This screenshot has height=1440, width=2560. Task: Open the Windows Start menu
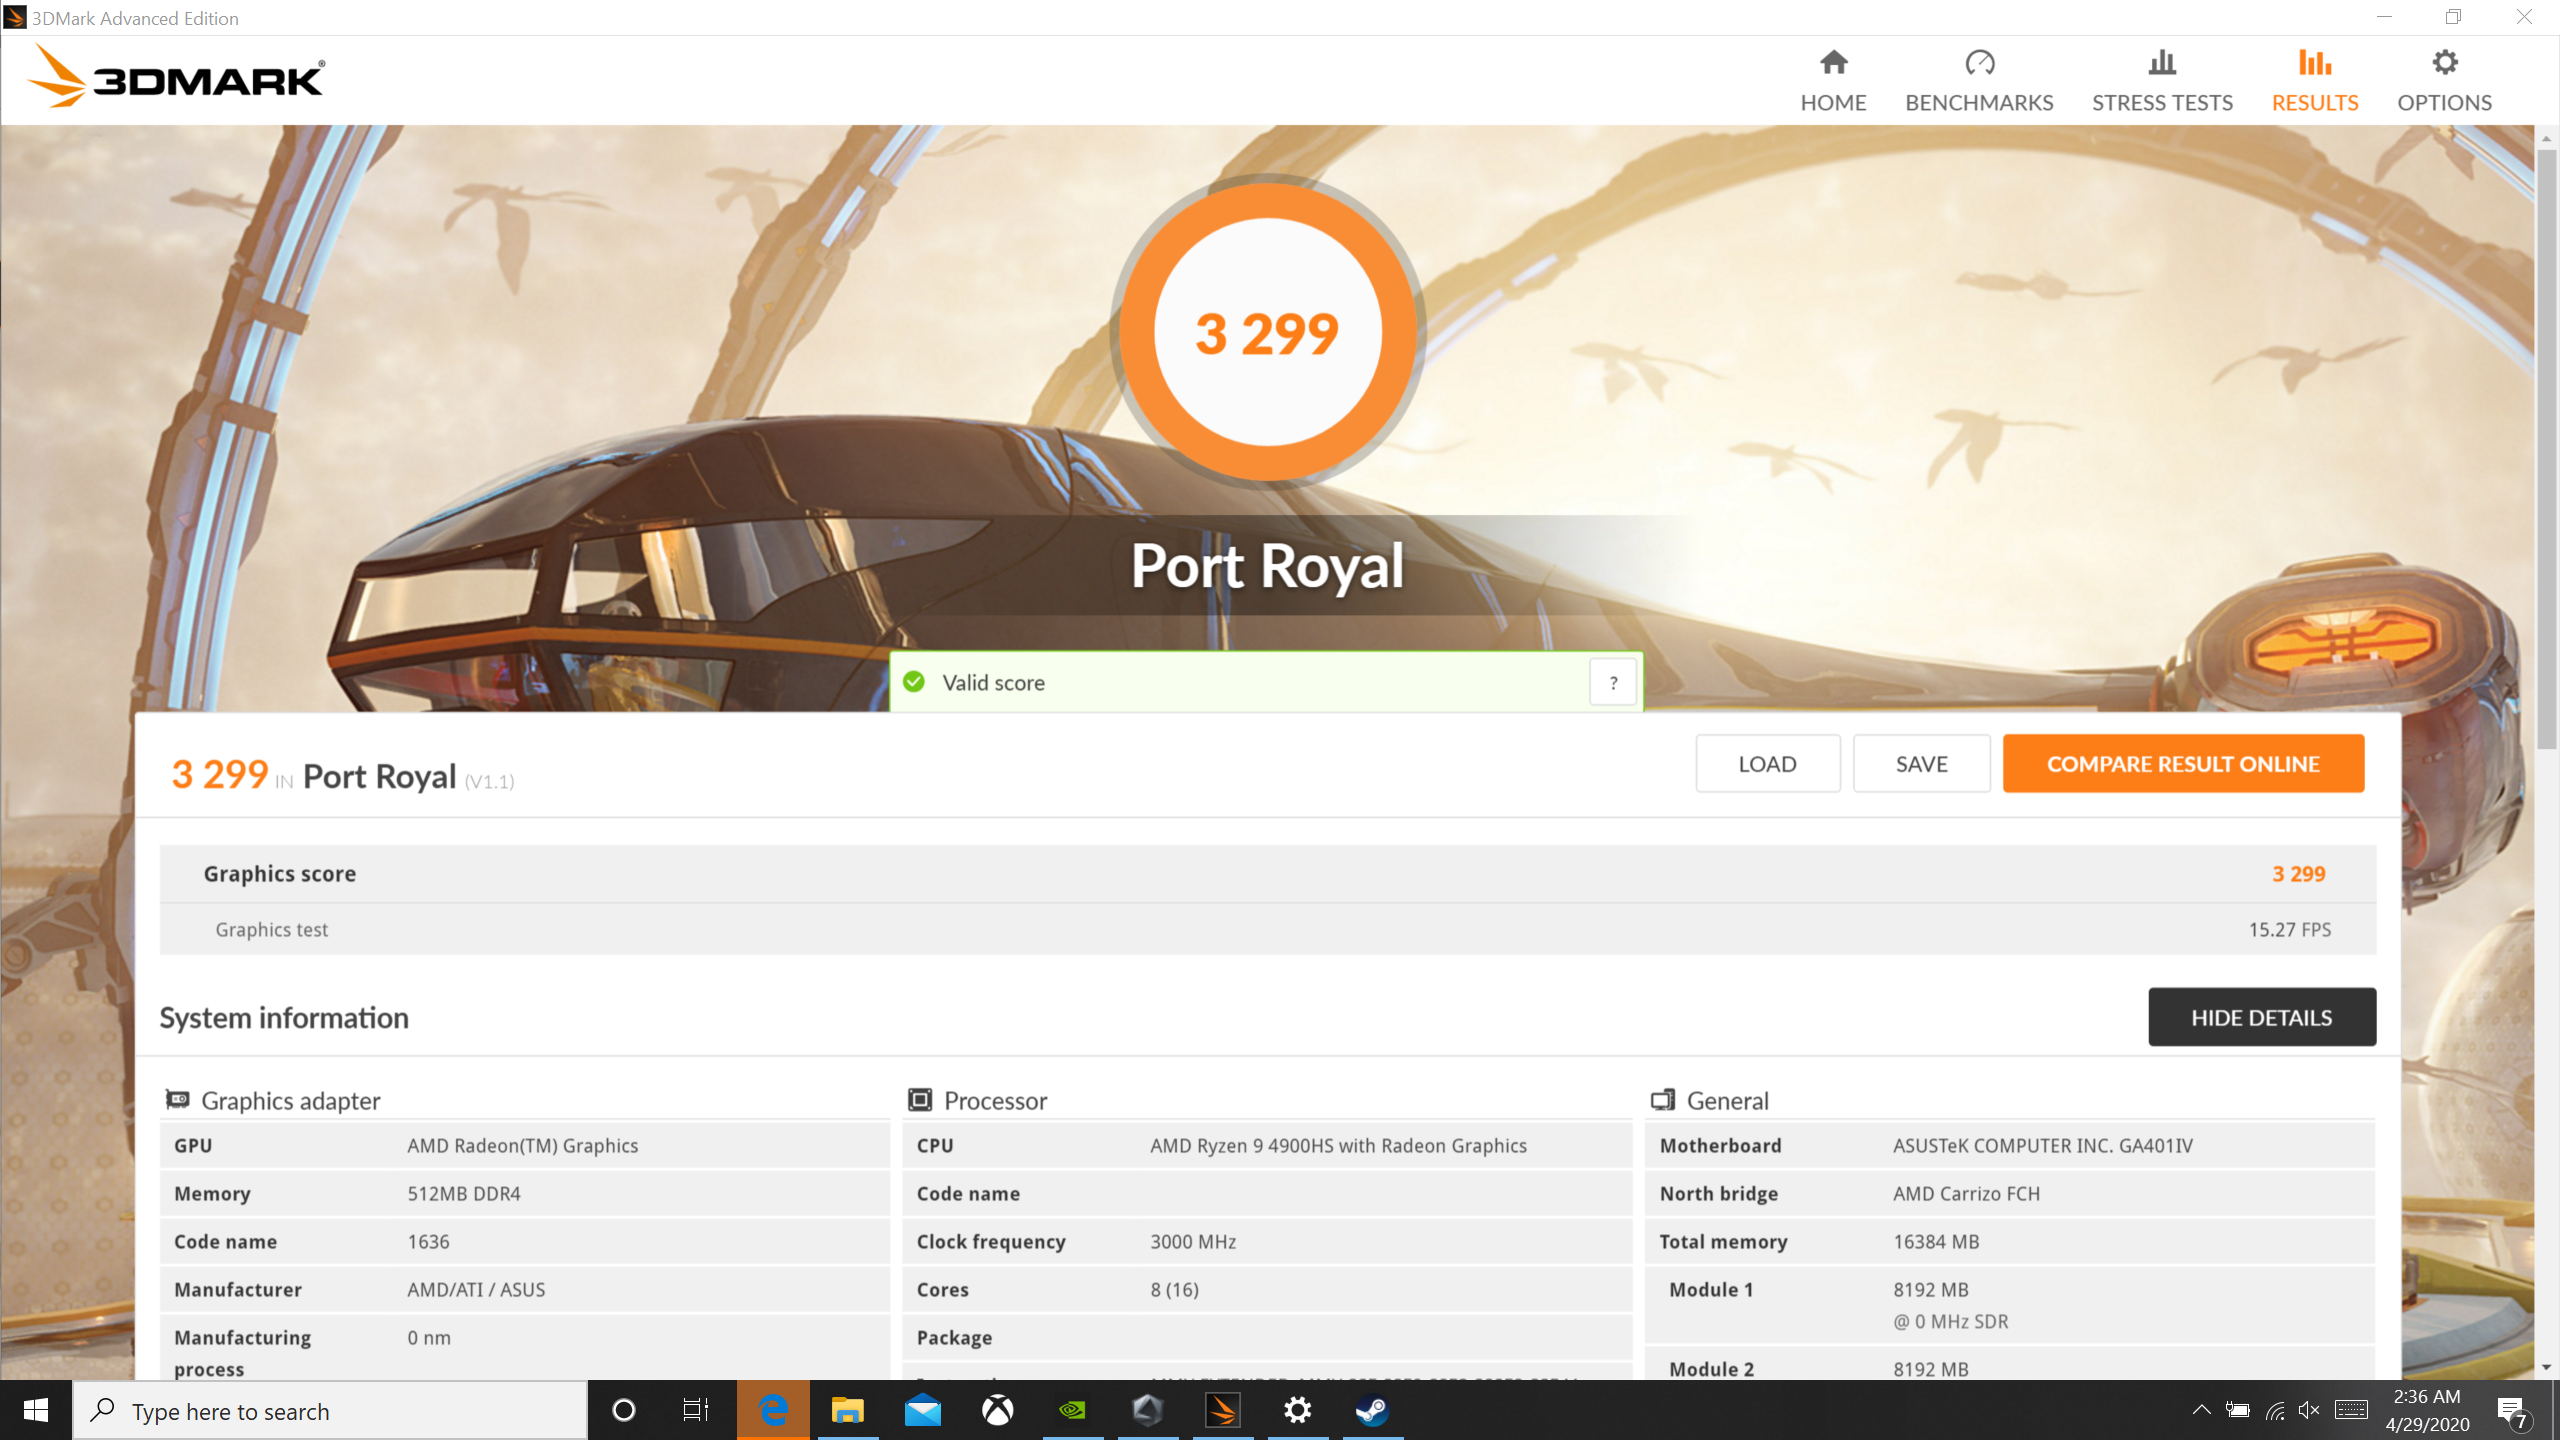pyautogui.click(x=36, y=1411)
